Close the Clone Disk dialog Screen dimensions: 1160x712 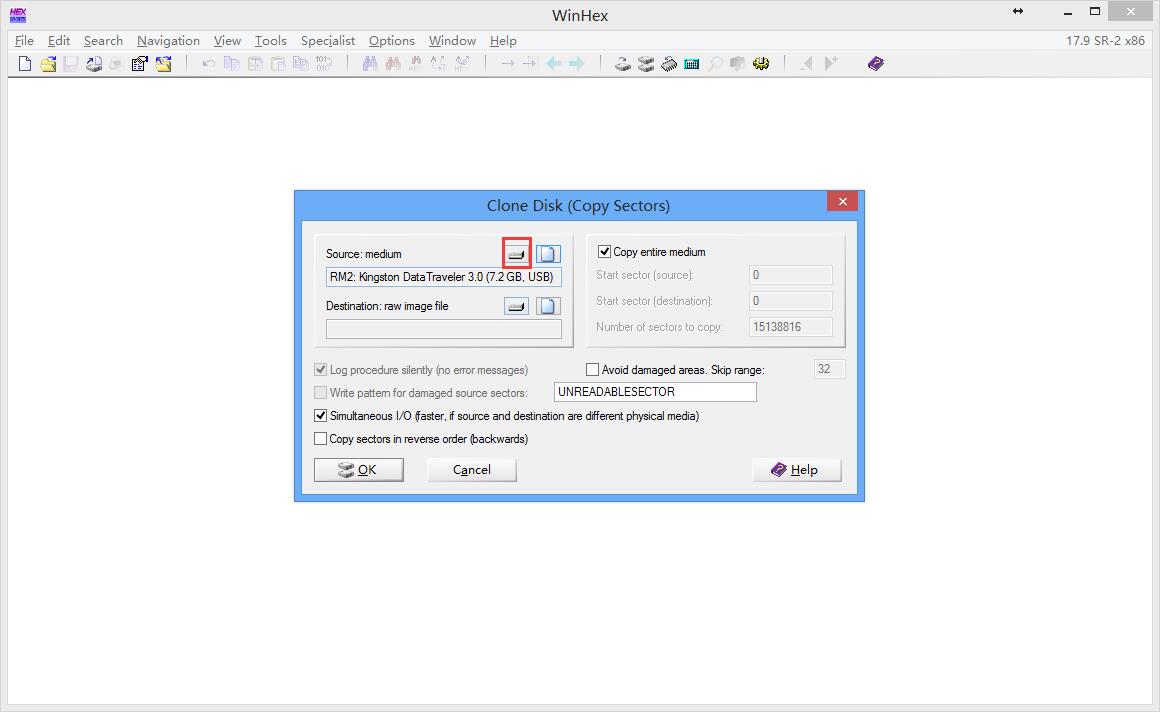point(843,201)
